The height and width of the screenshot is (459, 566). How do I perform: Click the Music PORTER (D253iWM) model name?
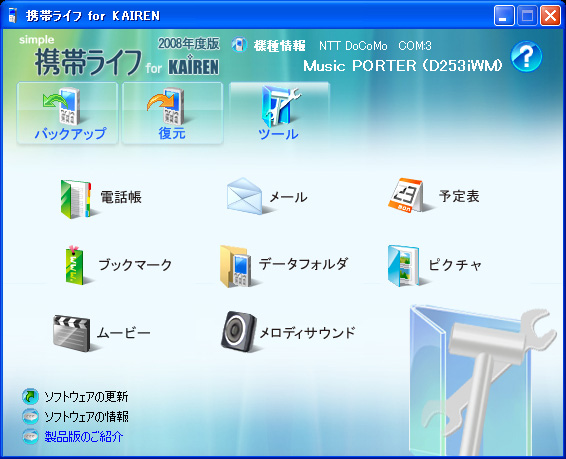(402, 66)
